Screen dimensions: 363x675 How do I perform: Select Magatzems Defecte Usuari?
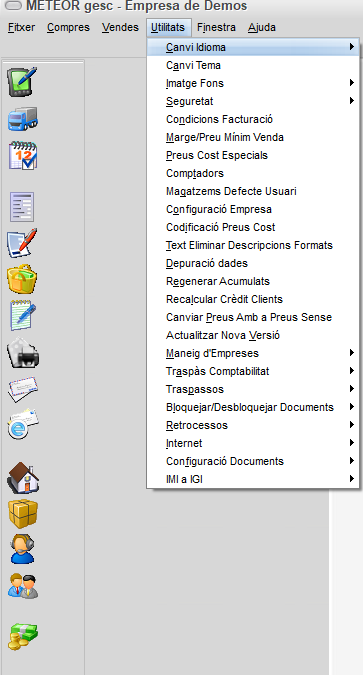click(x=253, y=191)
